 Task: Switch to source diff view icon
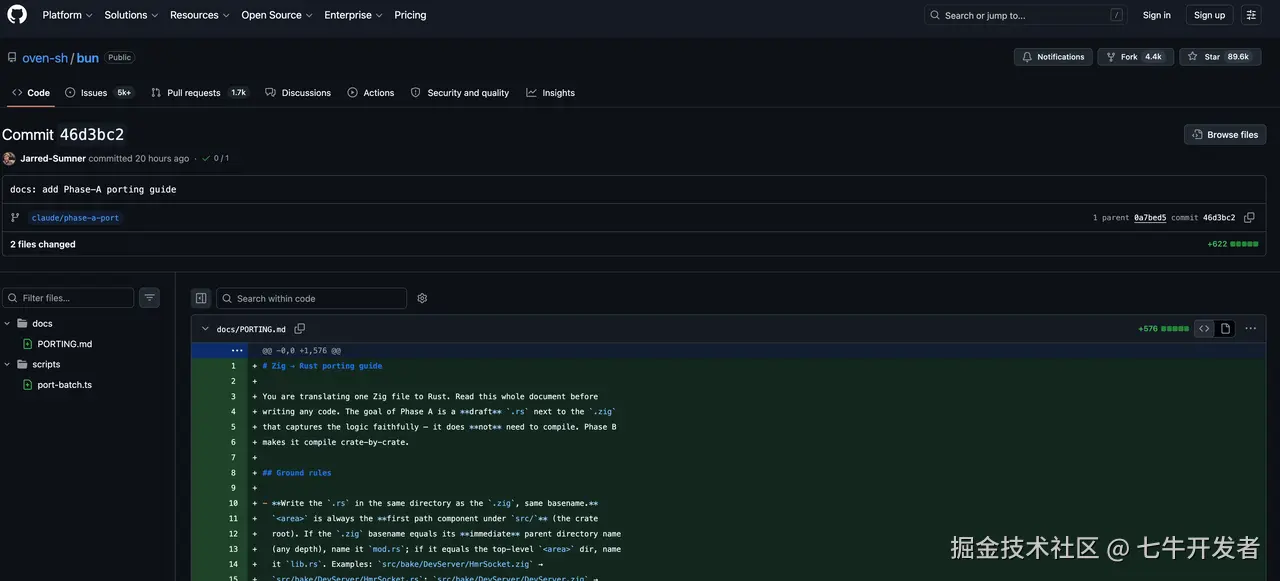[1204, 329]
